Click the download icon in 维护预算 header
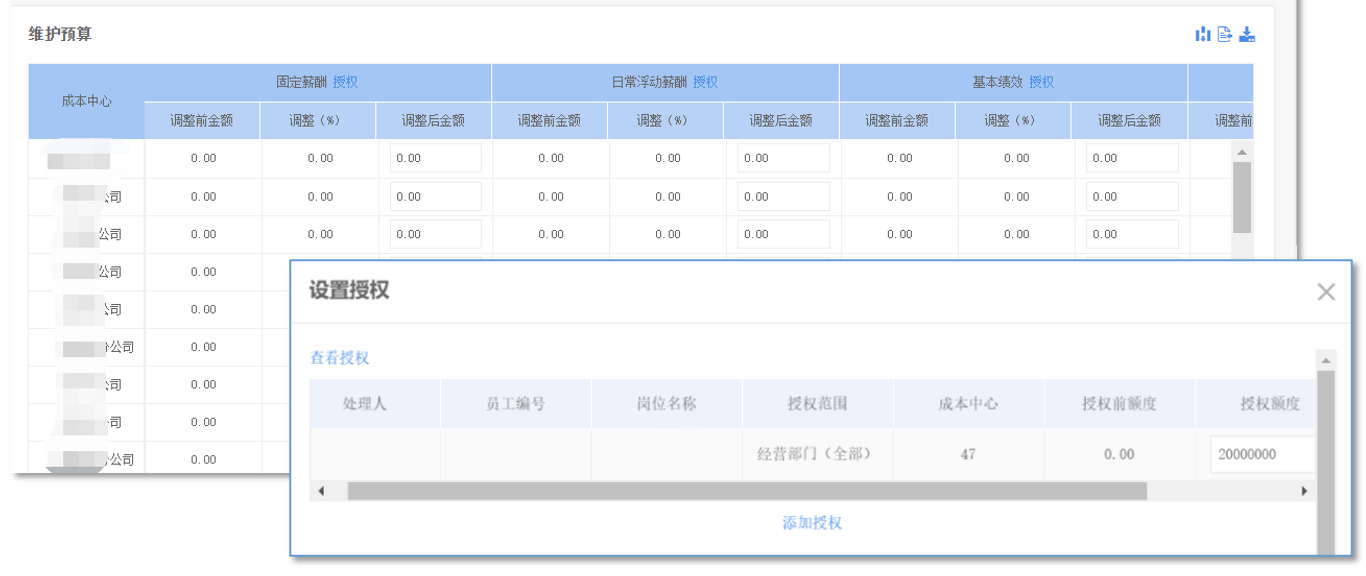1366x576 pixels. [x=1247, y=35]
